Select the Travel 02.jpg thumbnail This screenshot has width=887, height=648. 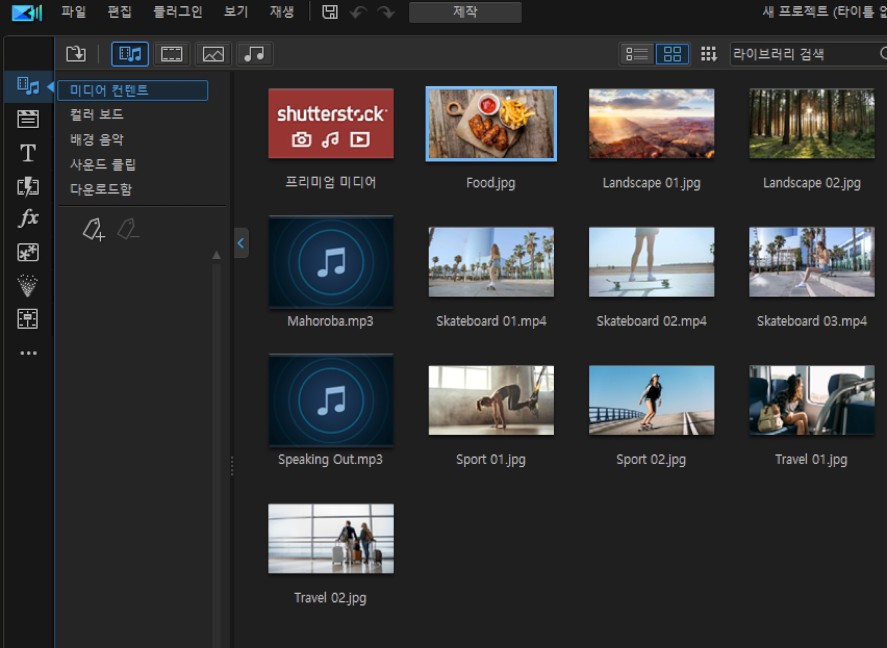click(x=331, y=538)
